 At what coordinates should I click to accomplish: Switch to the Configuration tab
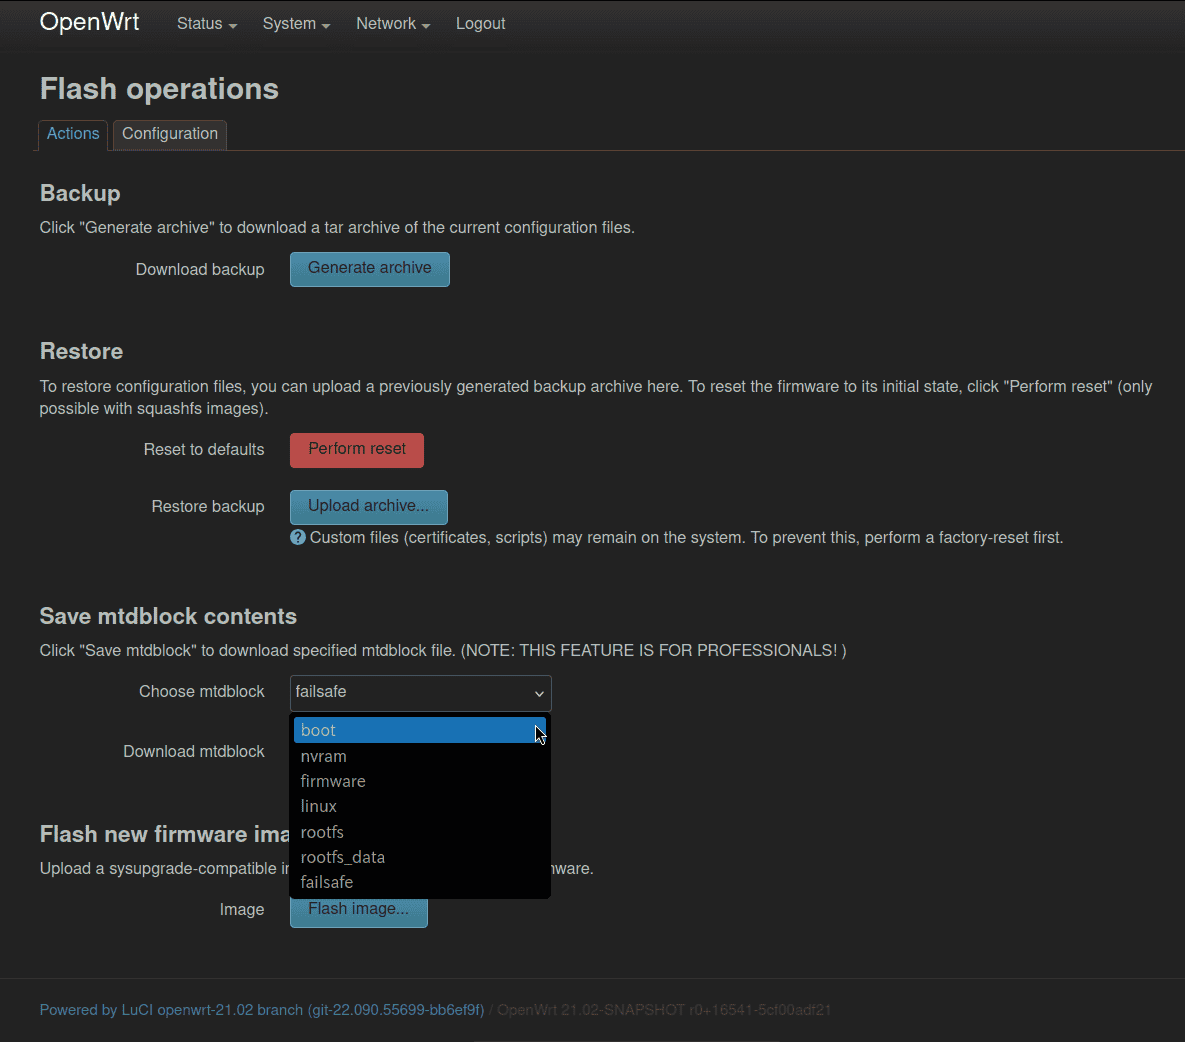click(169, 134)
